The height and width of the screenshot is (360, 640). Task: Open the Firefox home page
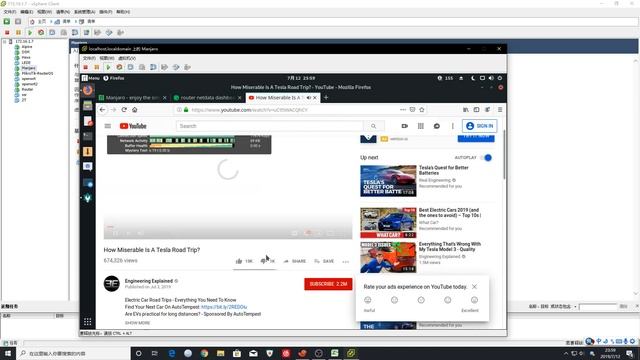(135, 110)
